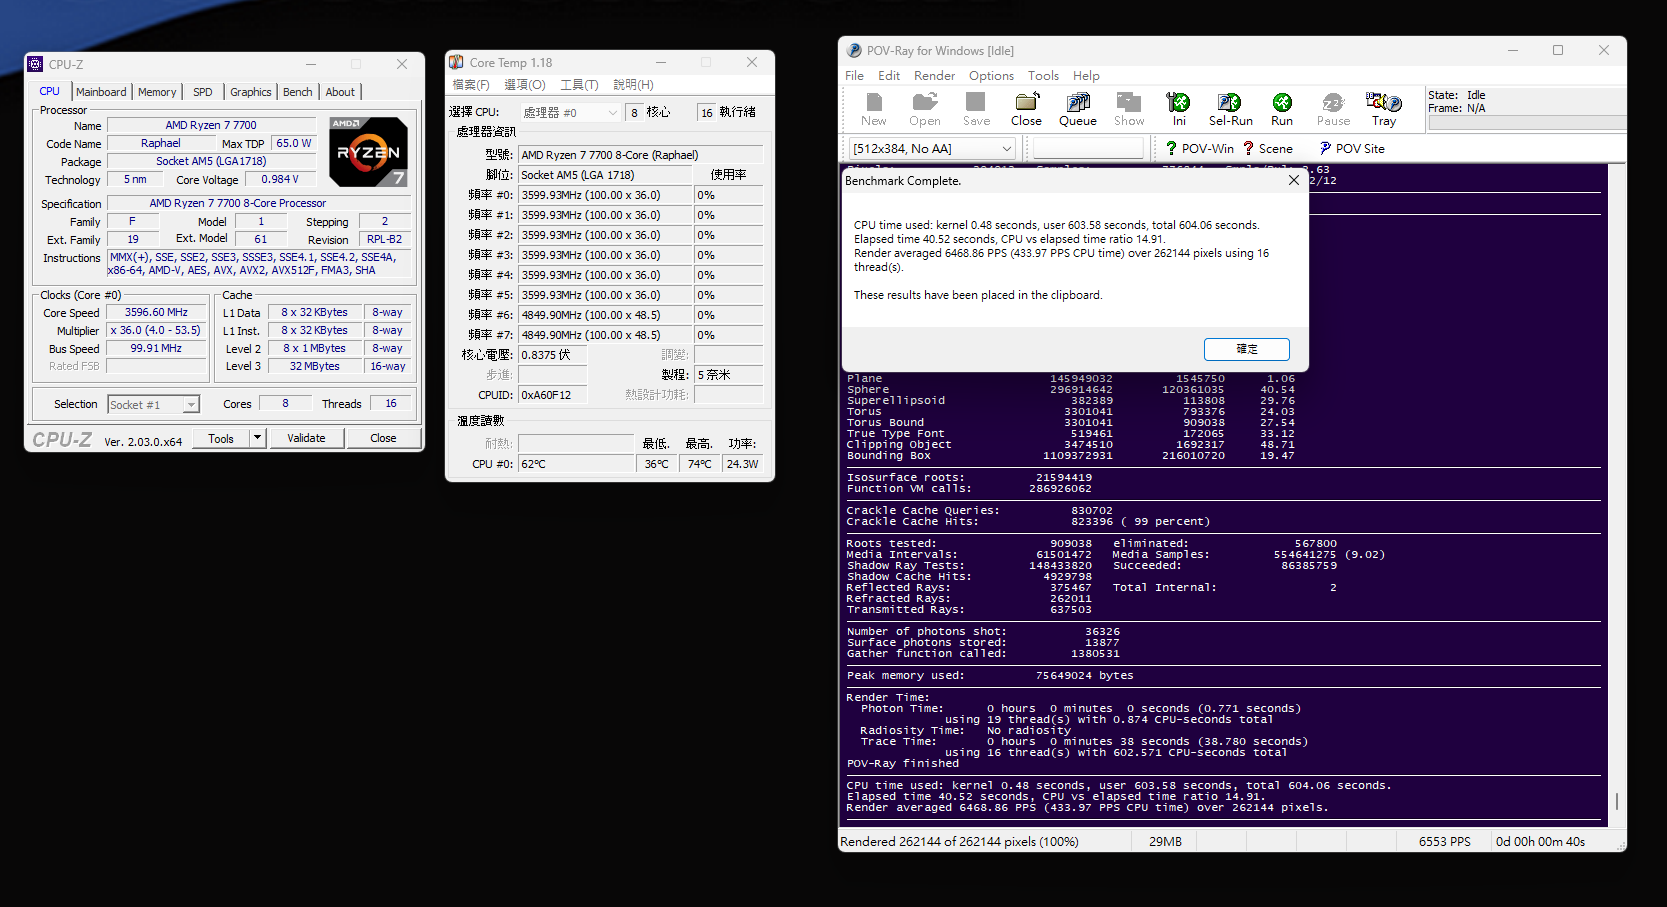Click the Save icon in POV-Ray toolbar
Screen dimensions: 1667x907
pyautogui.click(x=976, y=109)
